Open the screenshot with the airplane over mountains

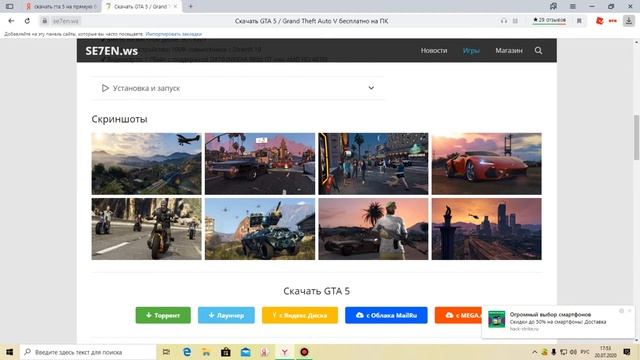pos(147,164)
